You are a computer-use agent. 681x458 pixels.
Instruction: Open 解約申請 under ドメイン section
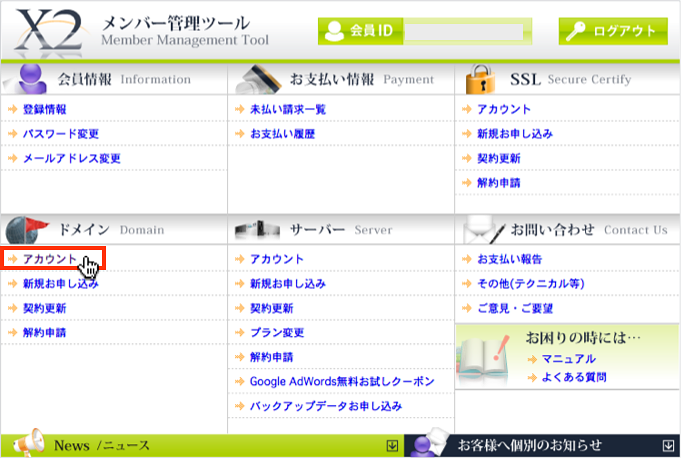point(44,333)
